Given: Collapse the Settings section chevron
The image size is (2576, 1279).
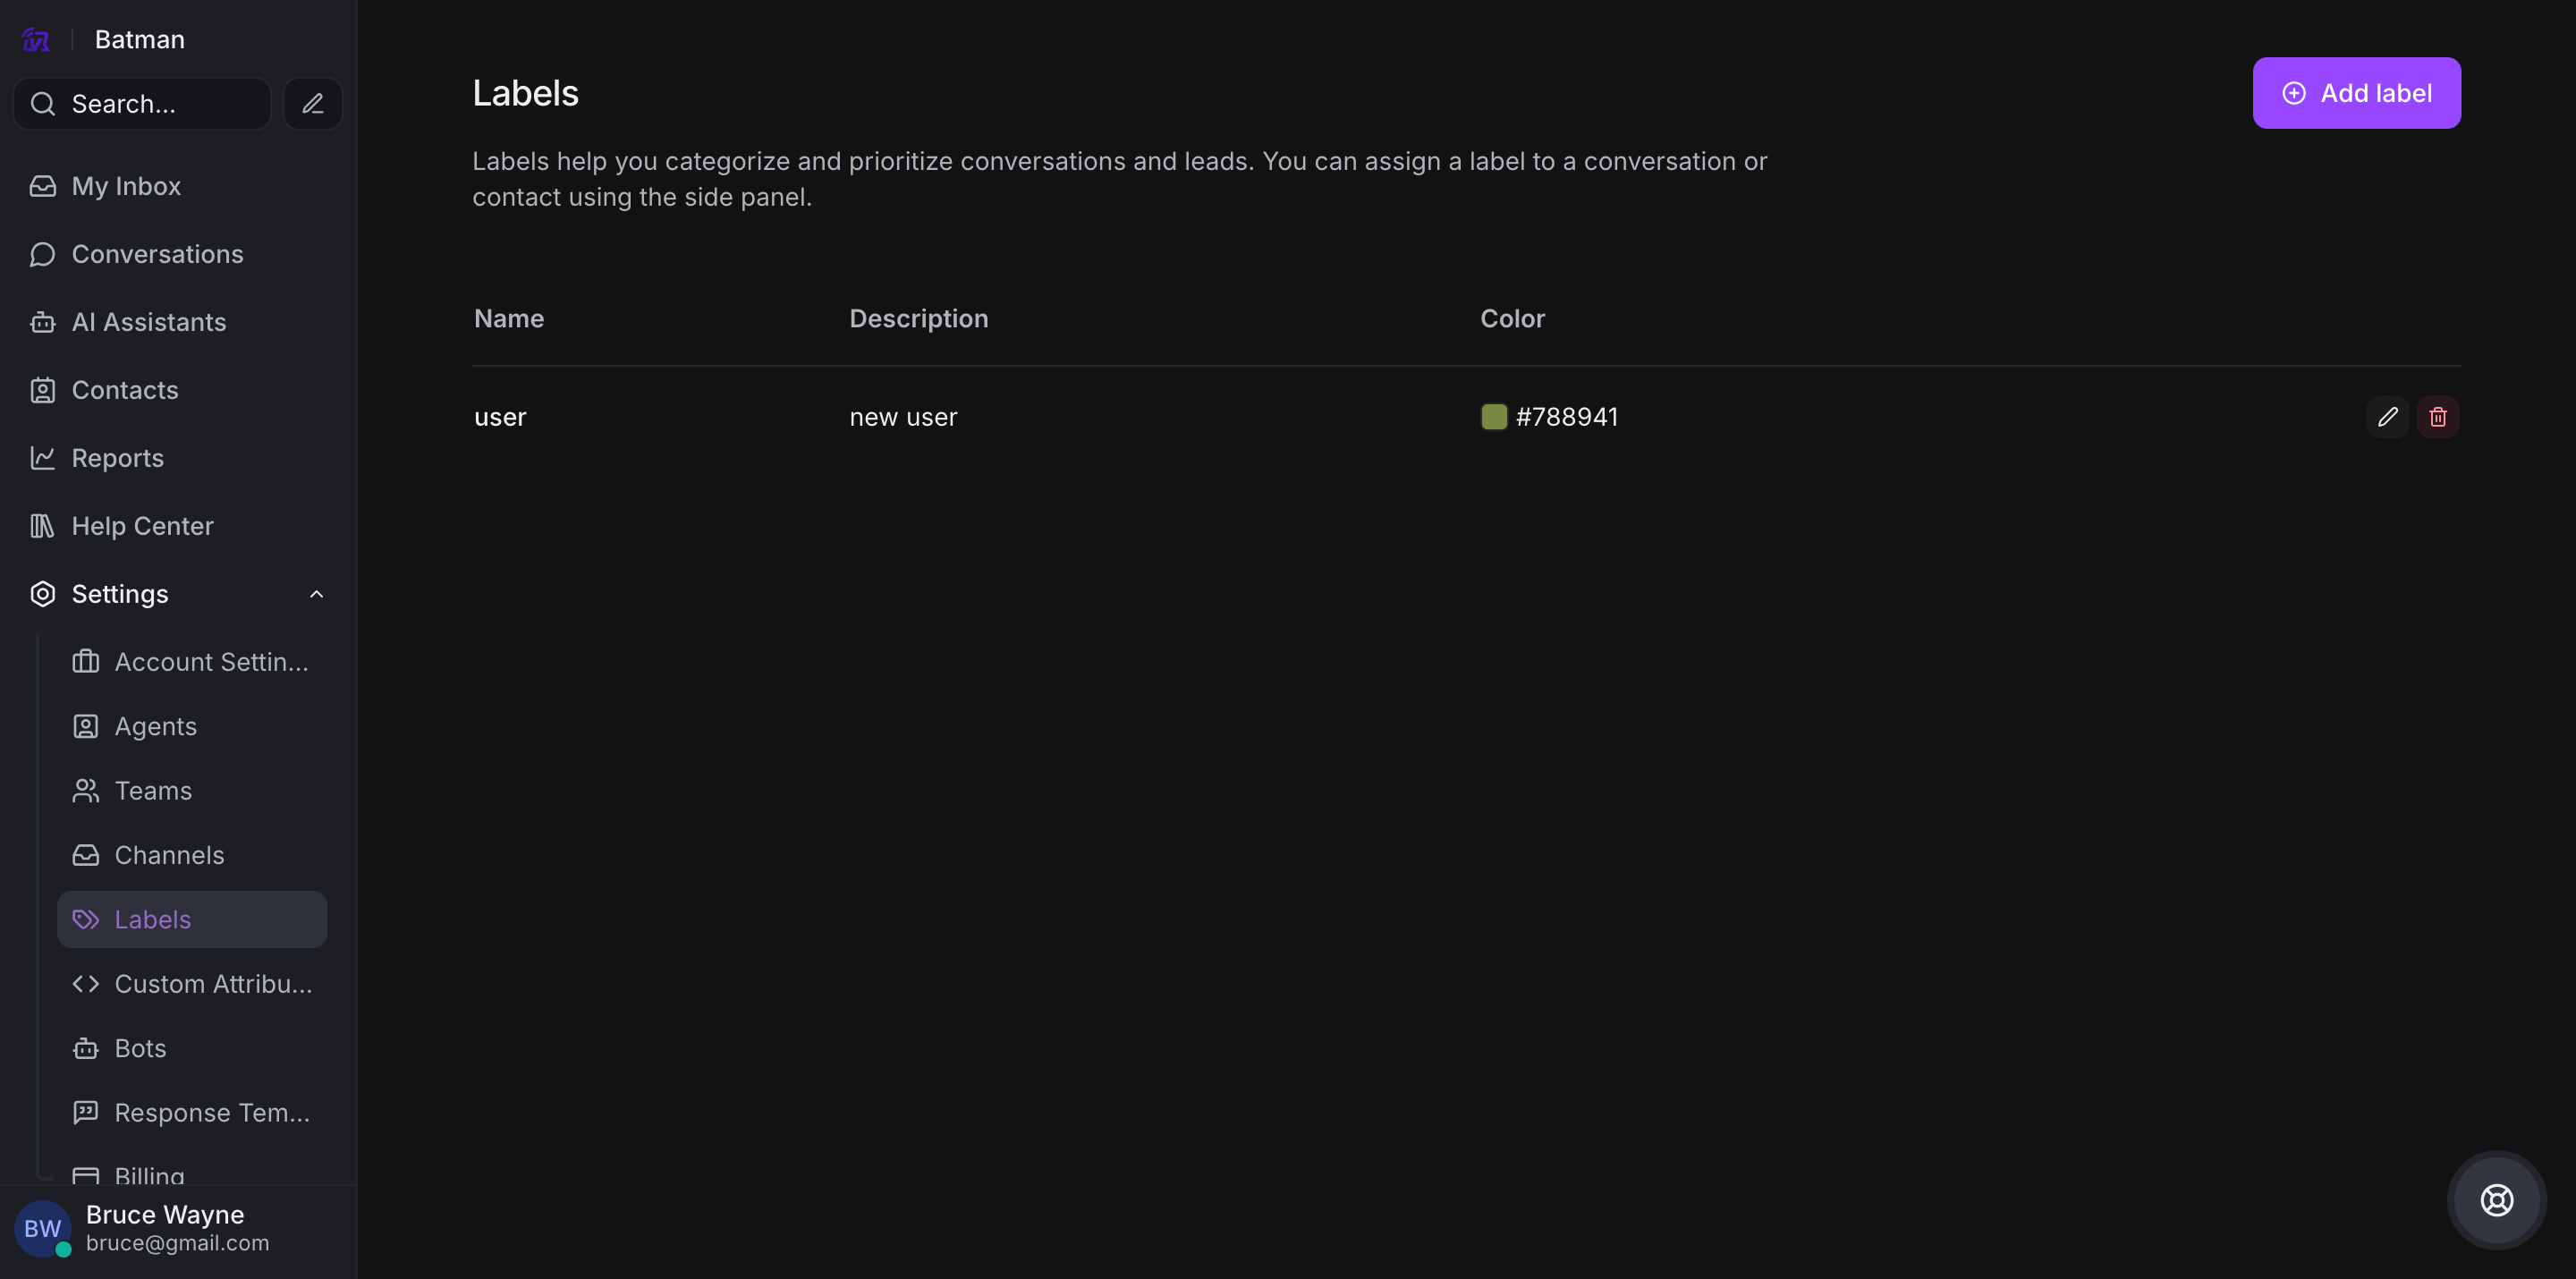Looking at the screenshot, I should pos(316,594).
